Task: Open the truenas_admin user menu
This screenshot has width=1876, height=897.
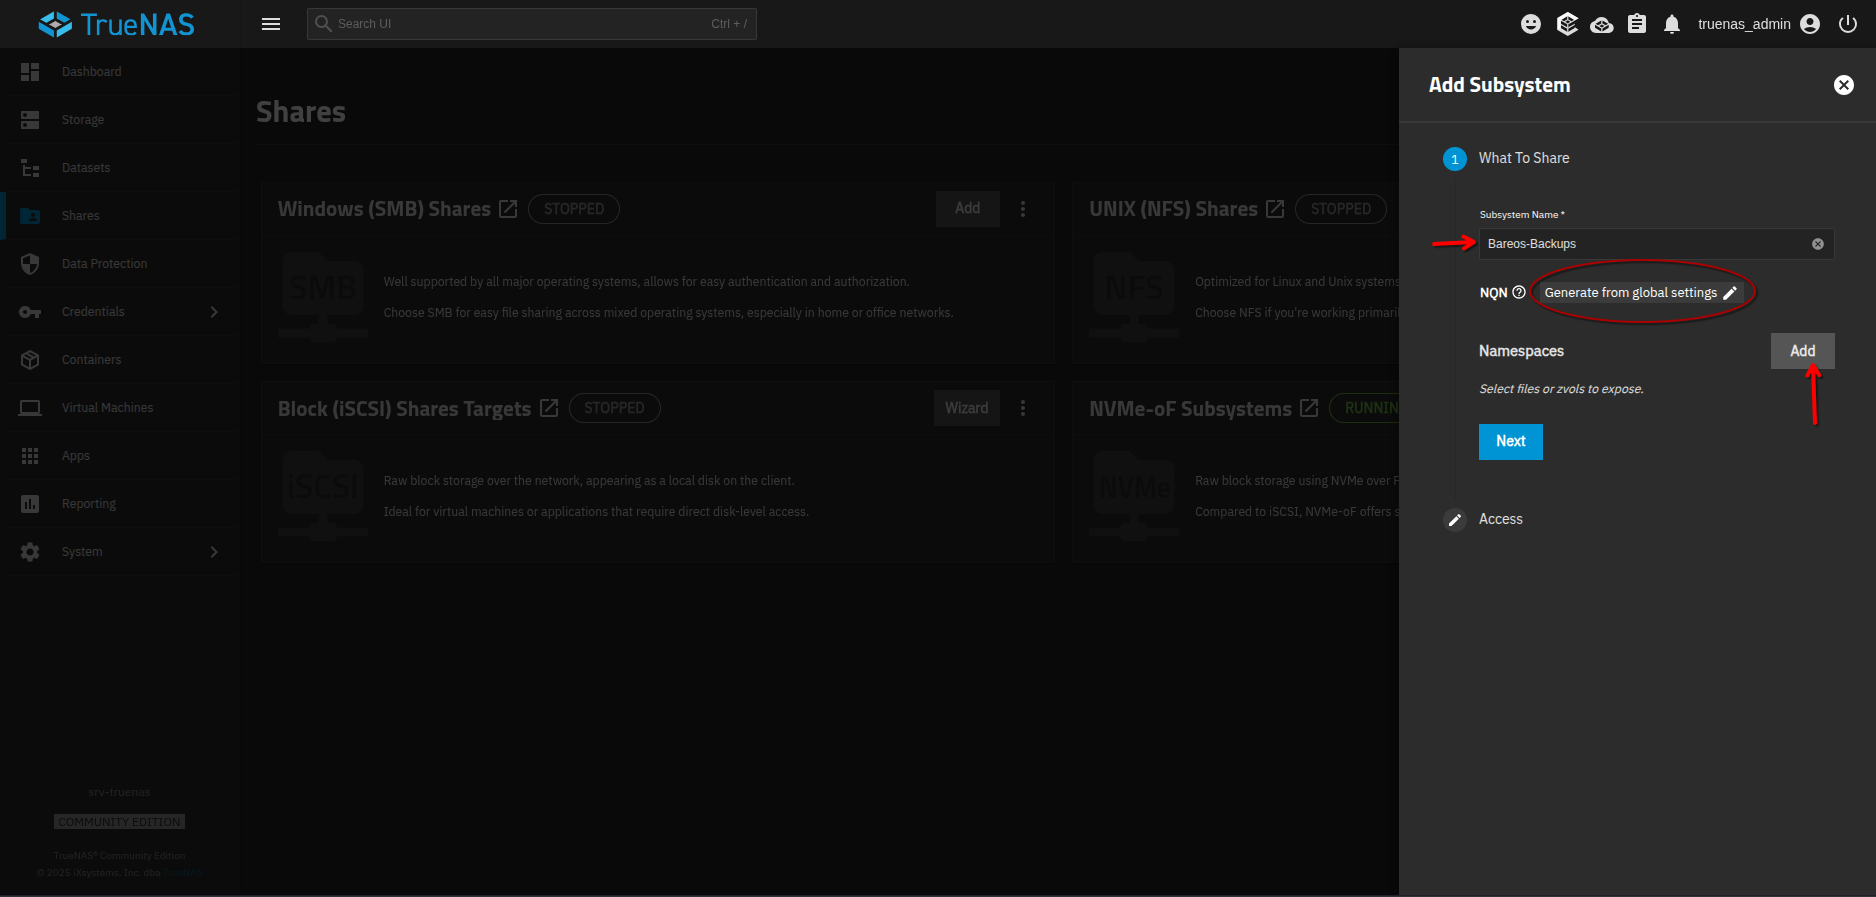Action: coord(1758,24)
